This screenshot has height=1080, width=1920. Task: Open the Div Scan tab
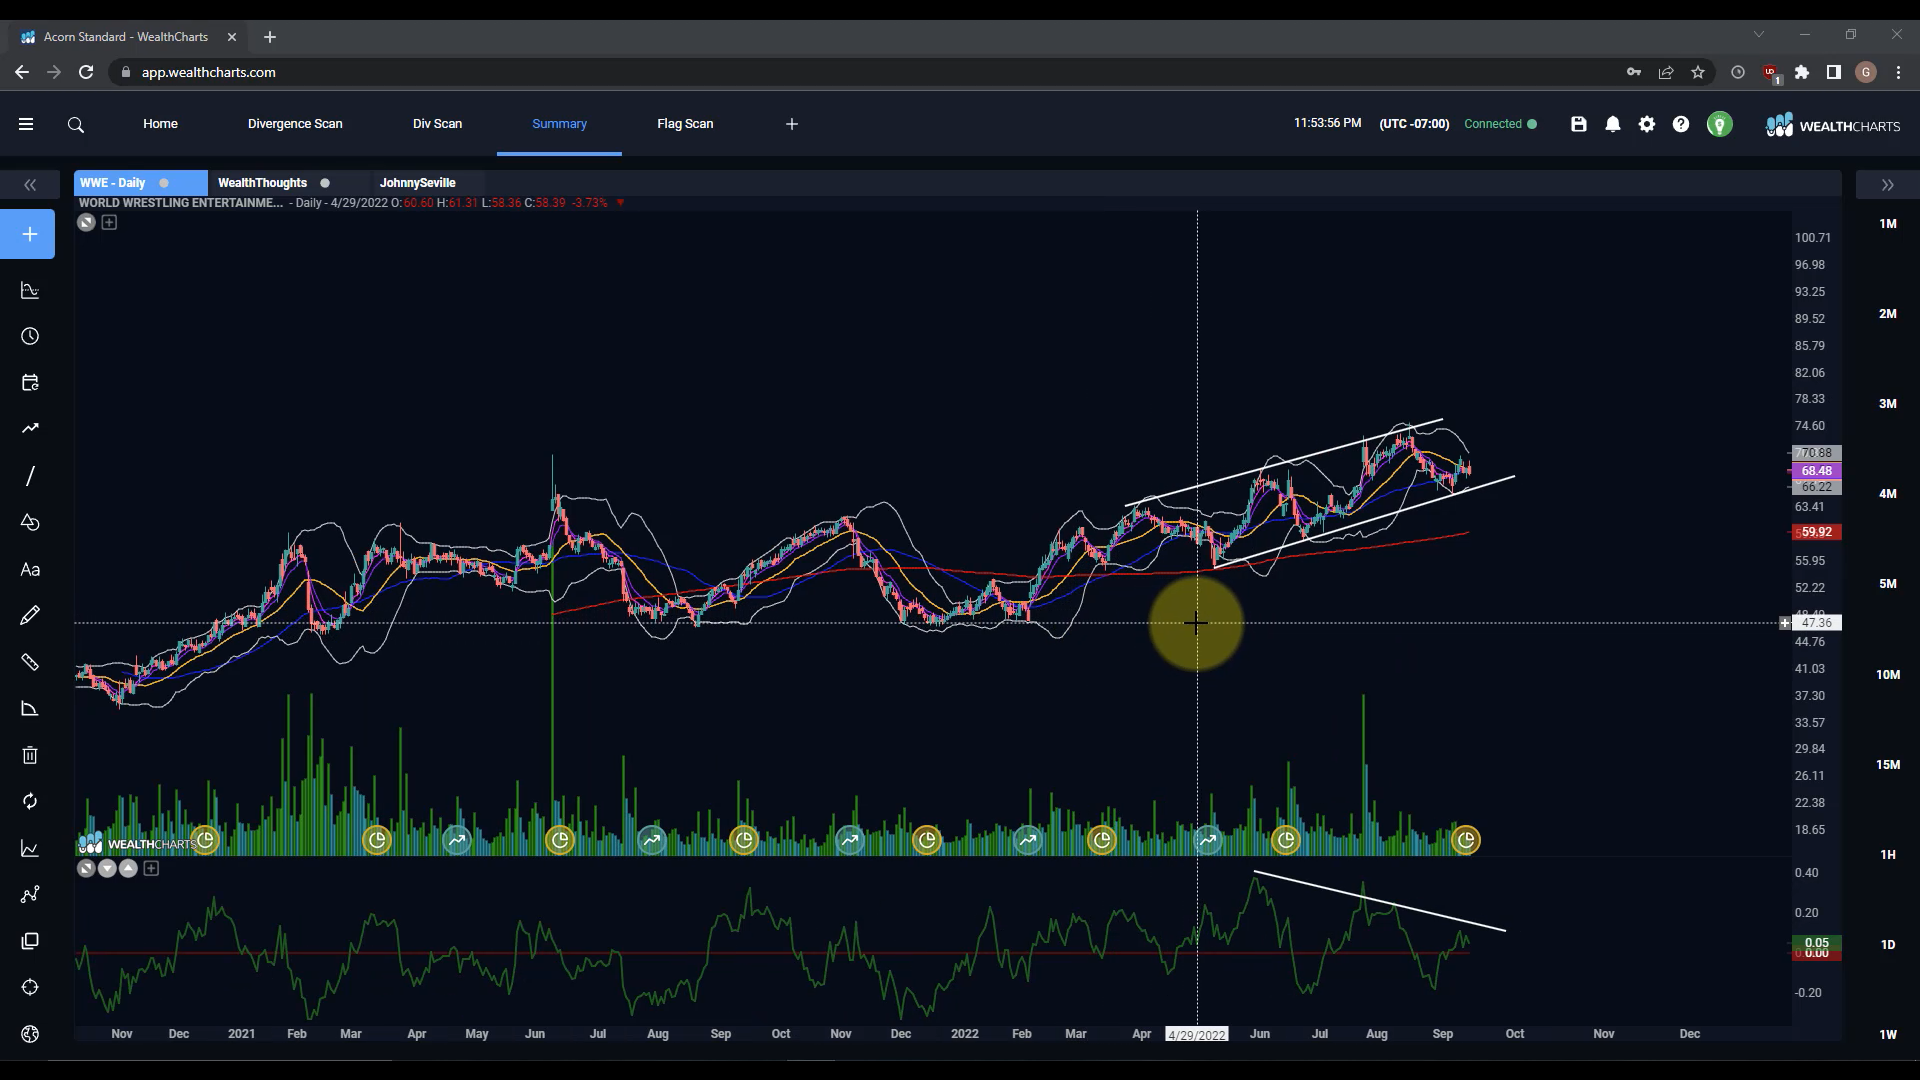(x=437, y=124)
